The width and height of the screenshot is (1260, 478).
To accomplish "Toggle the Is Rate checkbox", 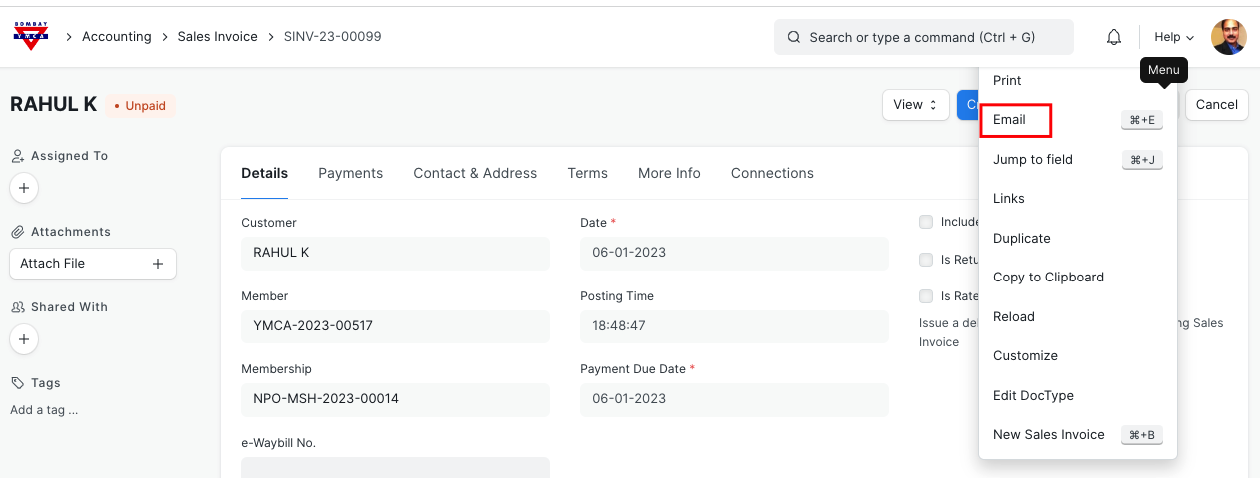I will coord(926,296).
